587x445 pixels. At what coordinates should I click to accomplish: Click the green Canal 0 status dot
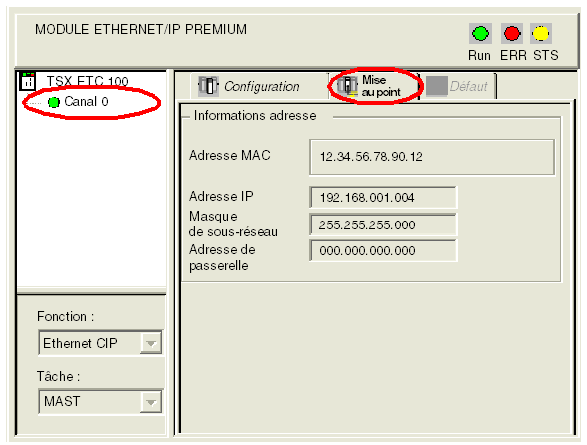[54, 102]
